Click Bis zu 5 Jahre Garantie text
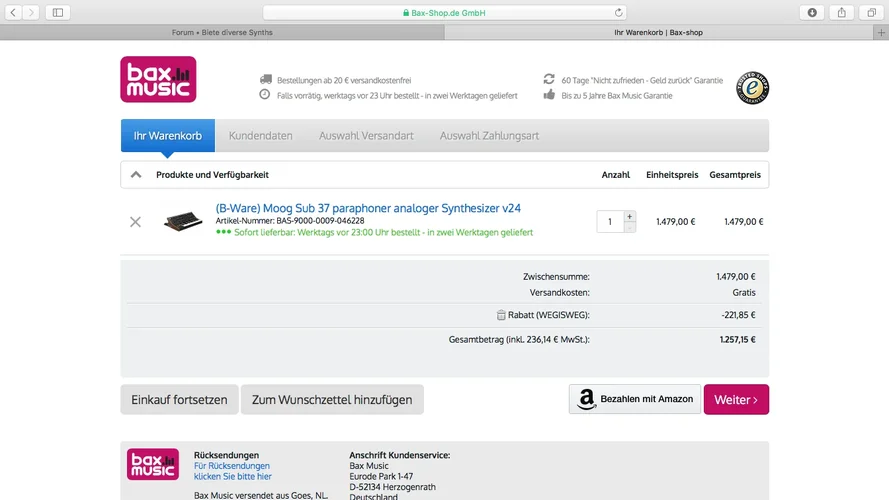Screen dimensions: 889x500 (617, 96)
